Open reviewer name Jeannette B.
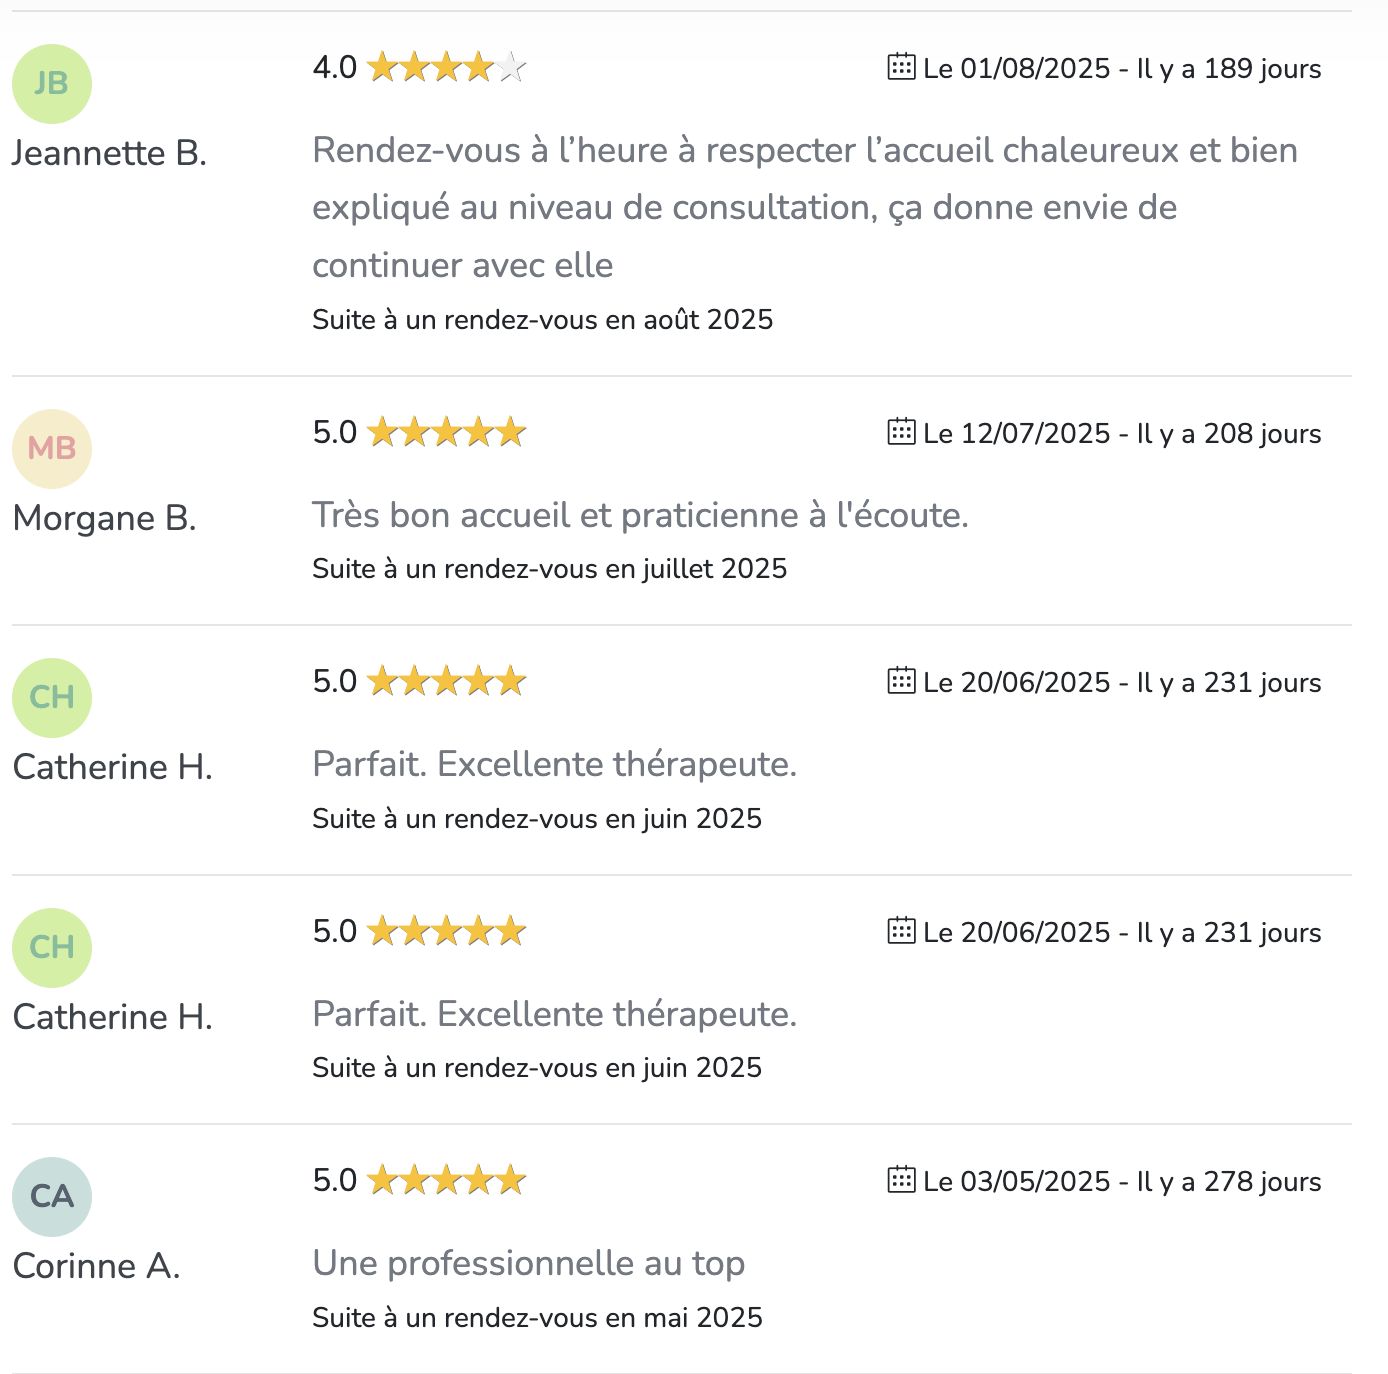This screenshot has width=1388, height=1374. click(x=109, y=153)
